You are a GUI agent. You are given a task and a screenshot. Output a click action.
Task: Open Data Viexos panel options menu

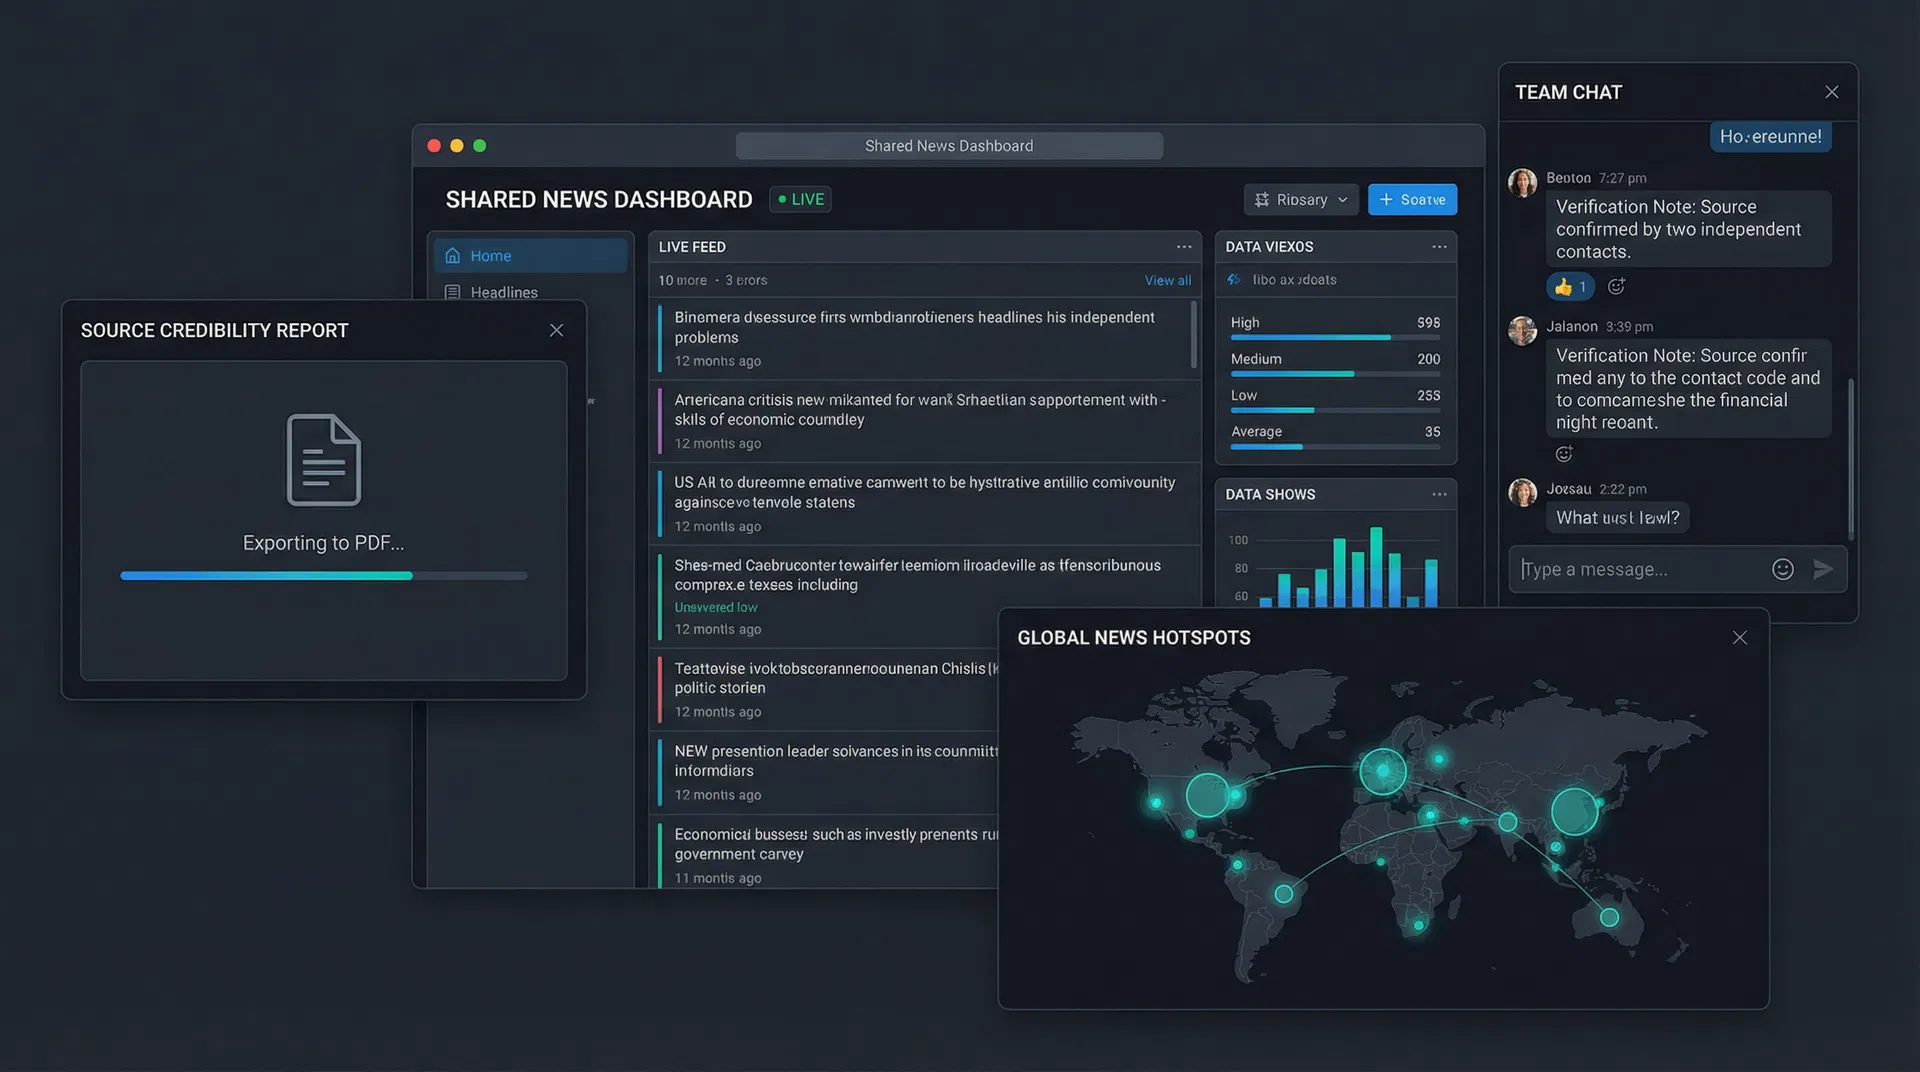click(x=1439, y=247)
